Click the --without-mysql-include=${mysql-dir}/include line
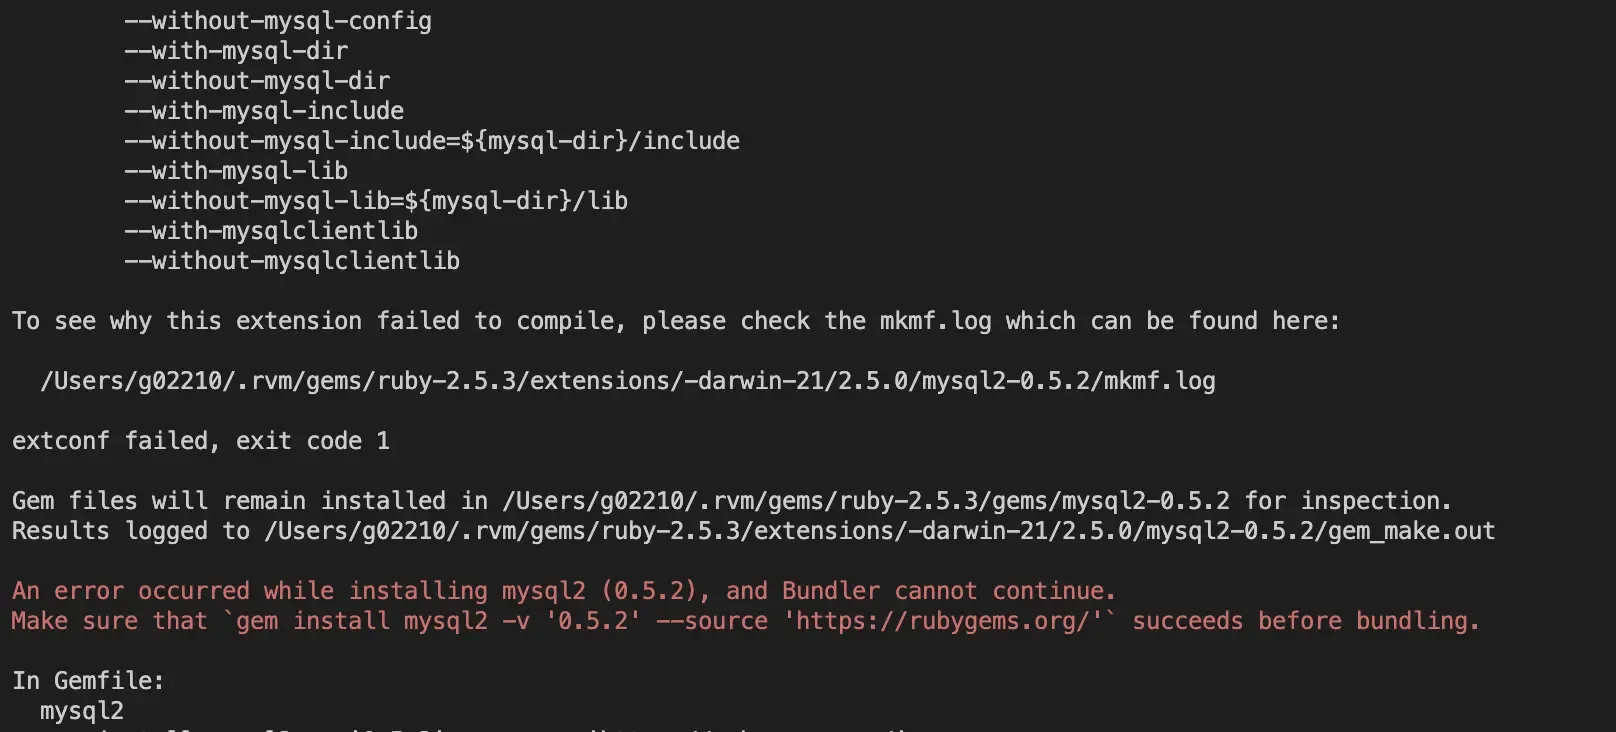This screenshot has width=1616, height=732. click(432, 141)
